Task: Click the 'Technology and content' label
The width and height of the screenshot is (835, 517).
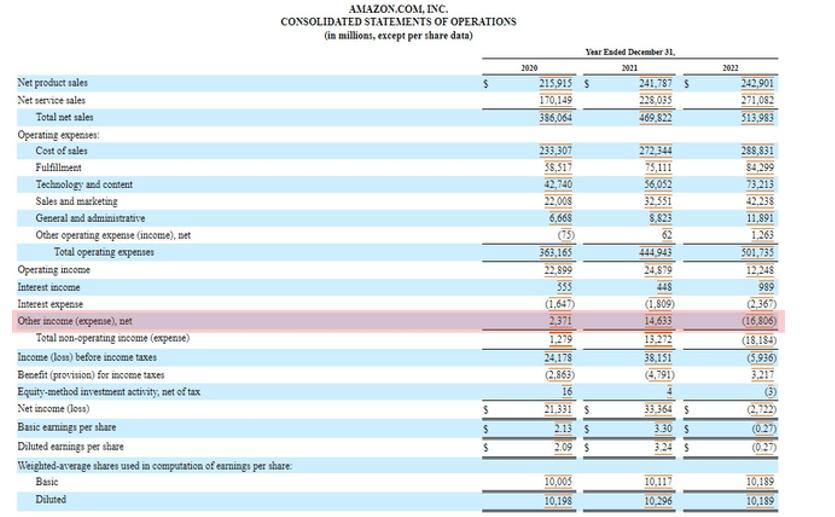Action: point(84,184)
